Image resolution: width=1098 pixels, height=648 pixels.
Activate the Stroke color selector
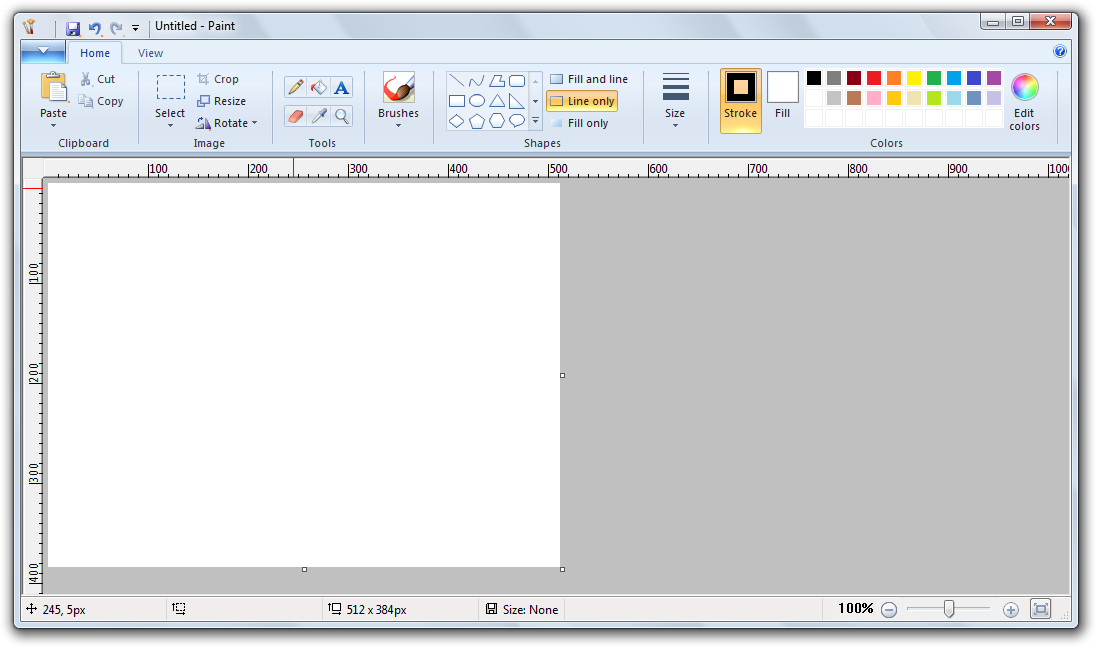point(740,99)
